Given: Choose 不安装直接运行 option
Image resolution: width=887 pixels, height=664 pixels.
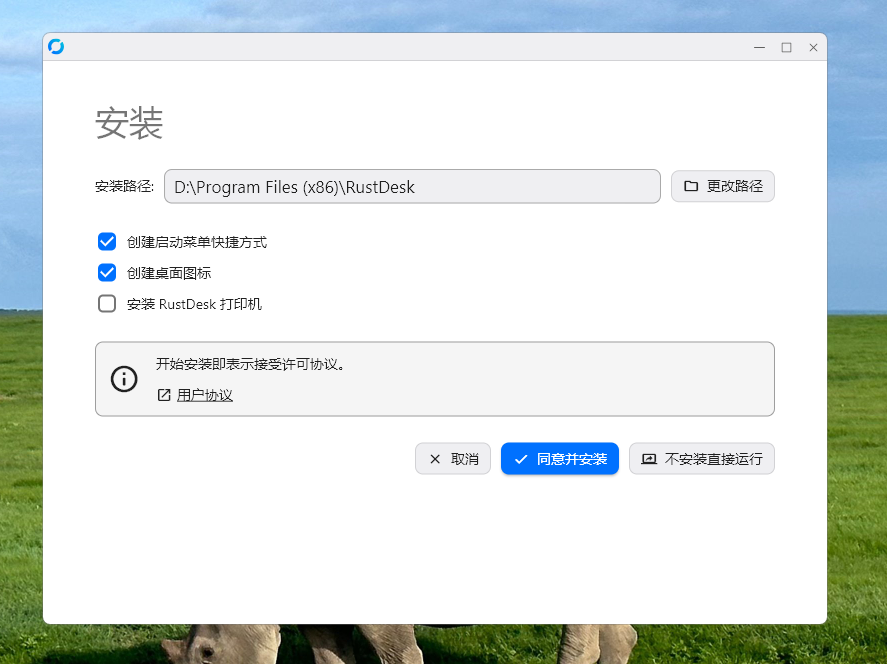Looking at the screenshot, I should coord(701,458).
